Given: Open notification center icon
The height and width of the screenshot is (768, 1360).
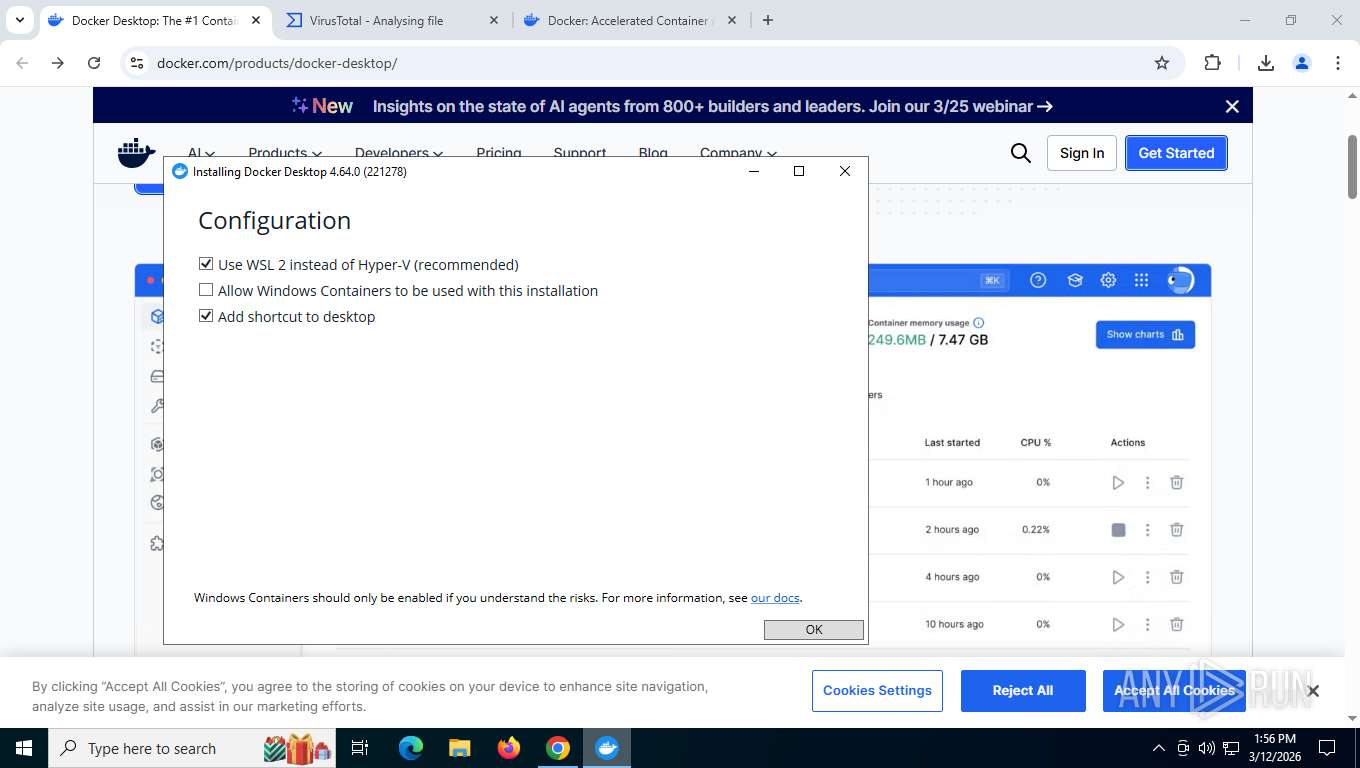Looking at the screenshot, I should tap(1327, 748).
